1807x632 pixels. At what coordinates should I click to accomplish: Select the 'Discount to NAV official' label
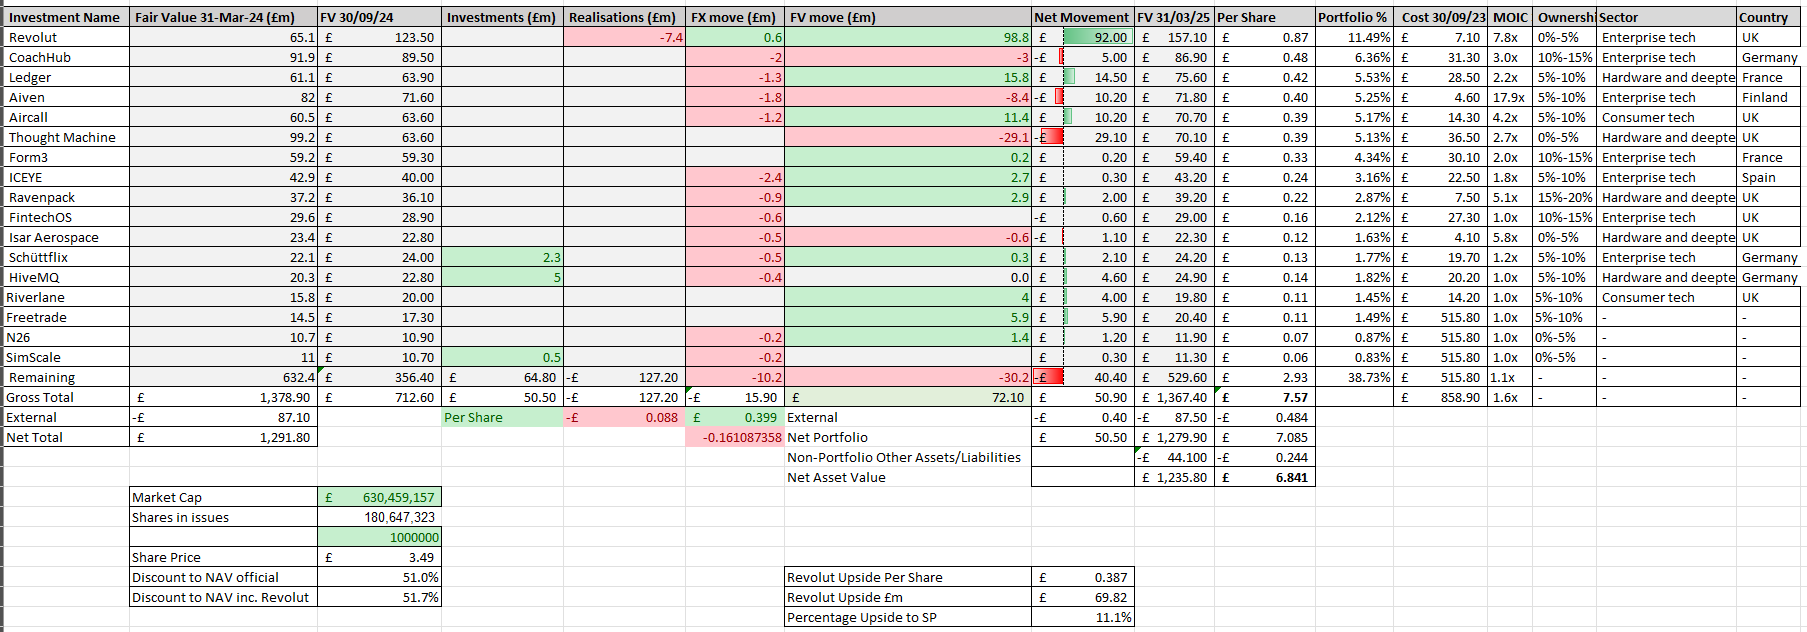pos(223,577)
